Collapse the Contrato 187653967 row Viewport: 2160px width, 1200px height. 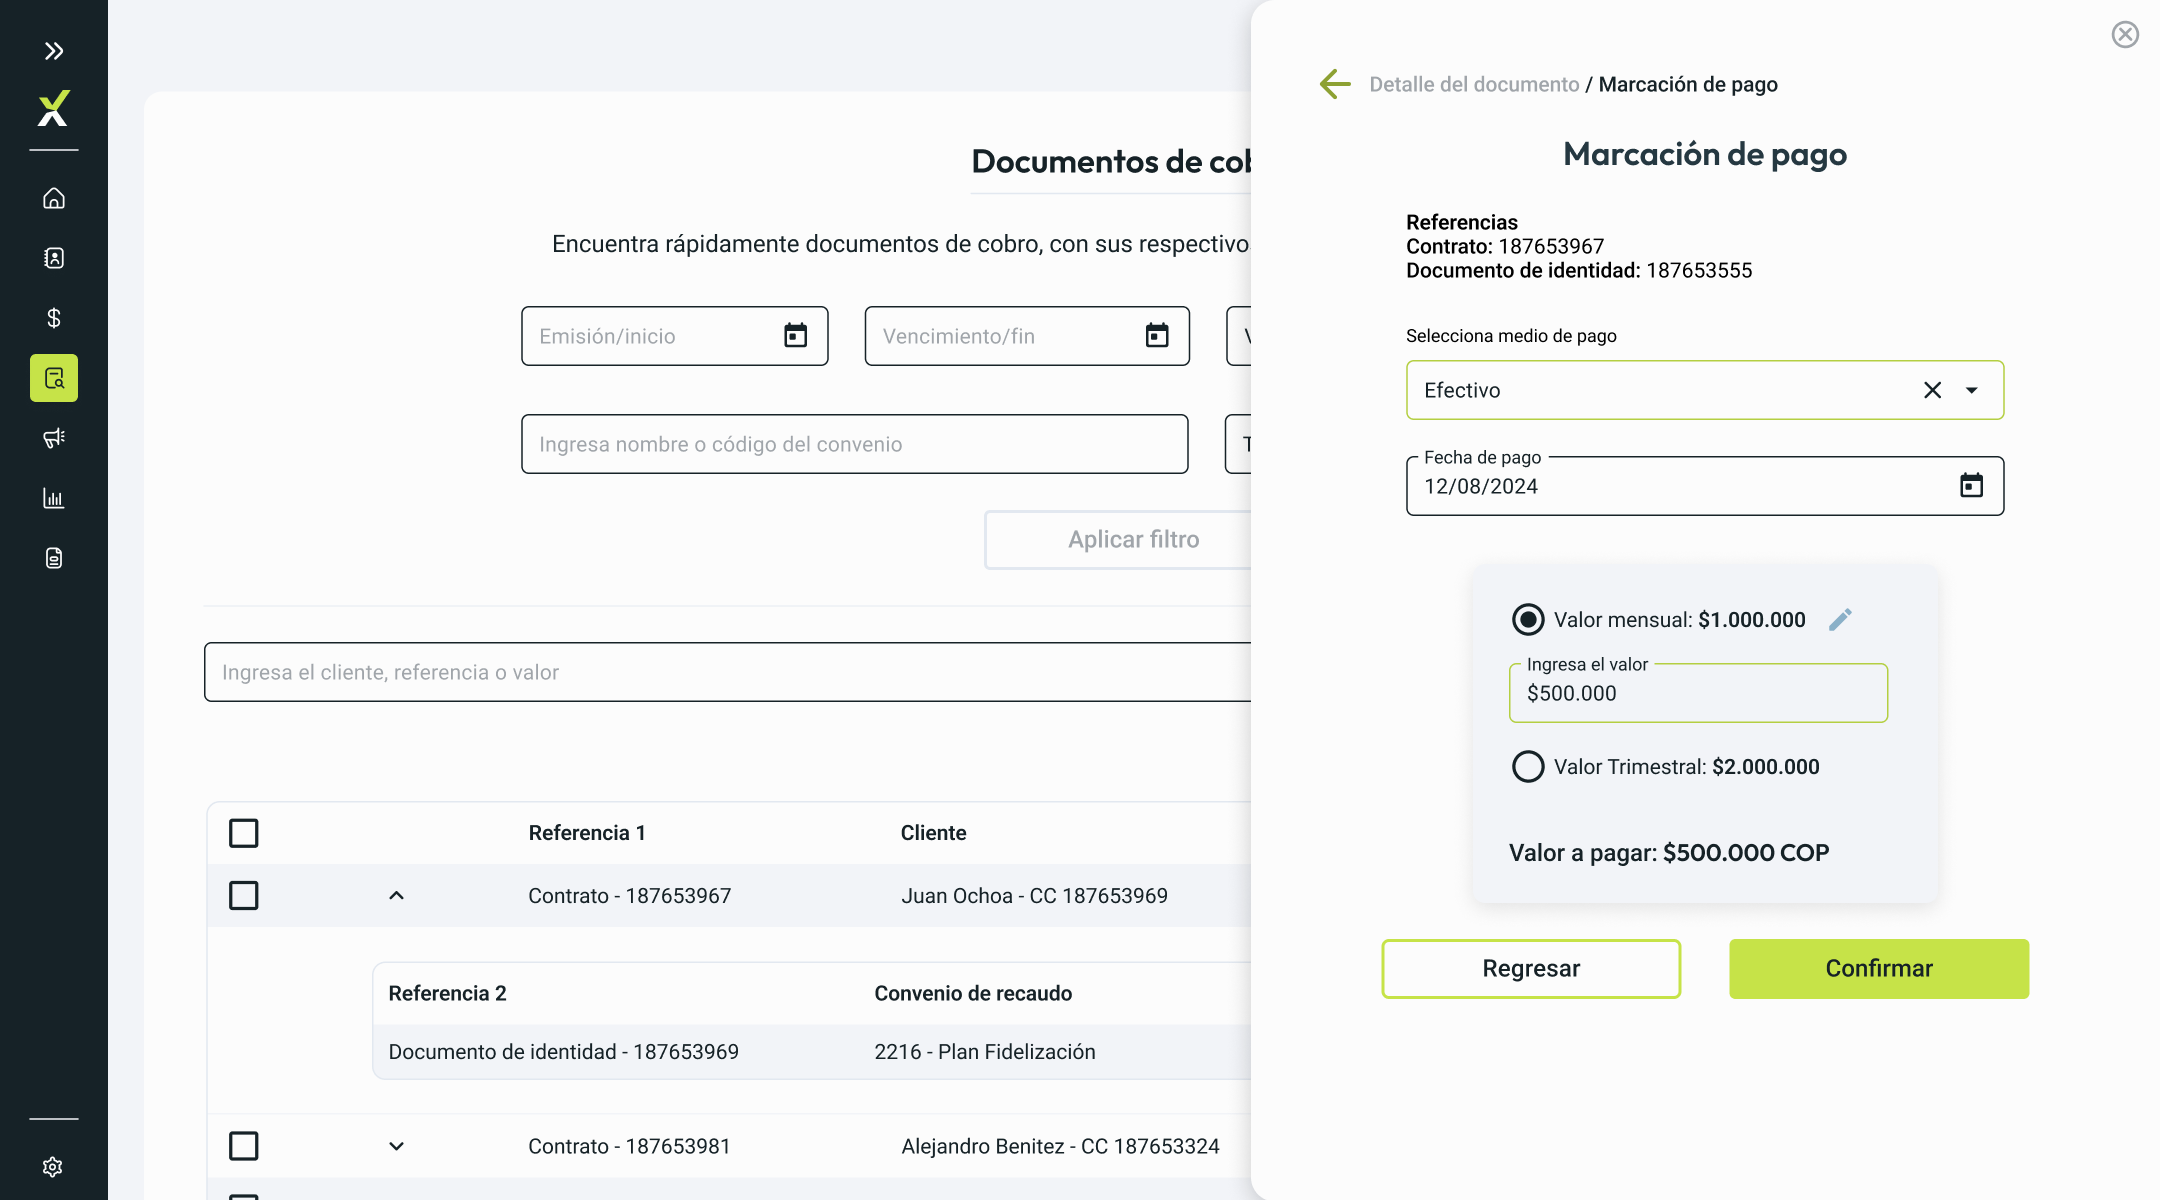[397, 895]
